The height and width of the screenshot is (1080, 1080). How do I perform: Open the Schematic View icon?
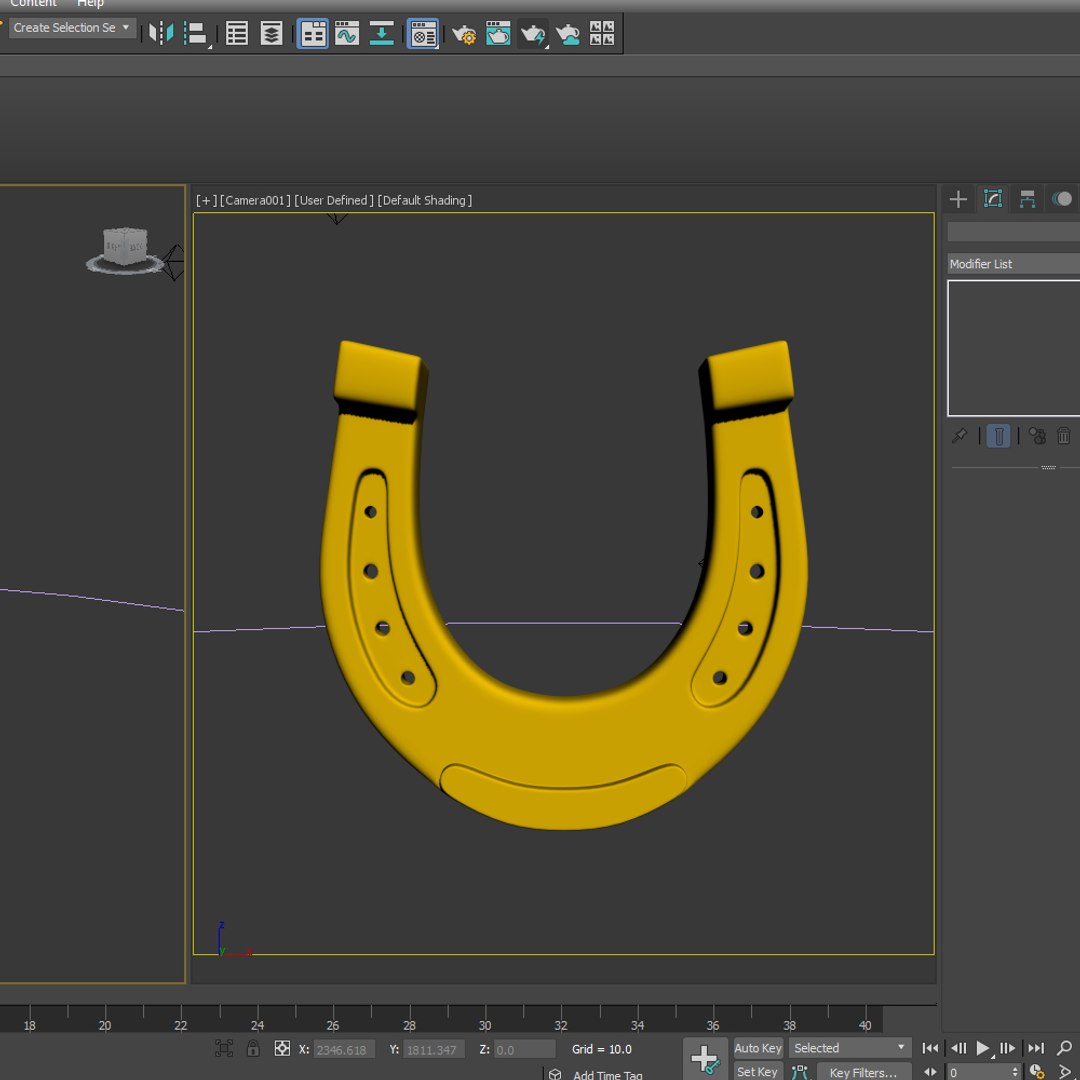(x=381, y=33)
